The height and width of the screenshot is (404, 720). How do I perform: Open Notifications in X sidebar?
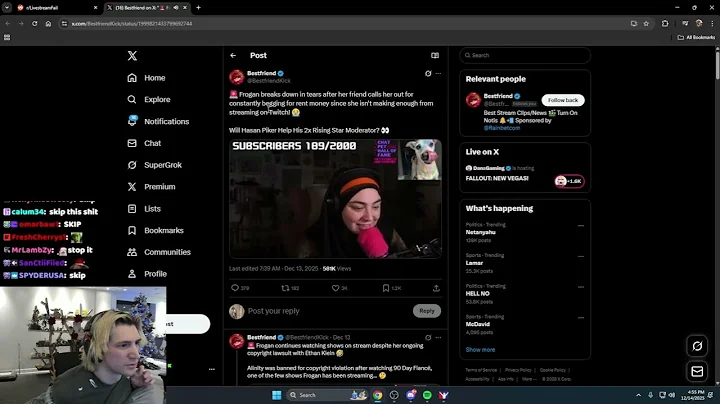click(158, 121)
